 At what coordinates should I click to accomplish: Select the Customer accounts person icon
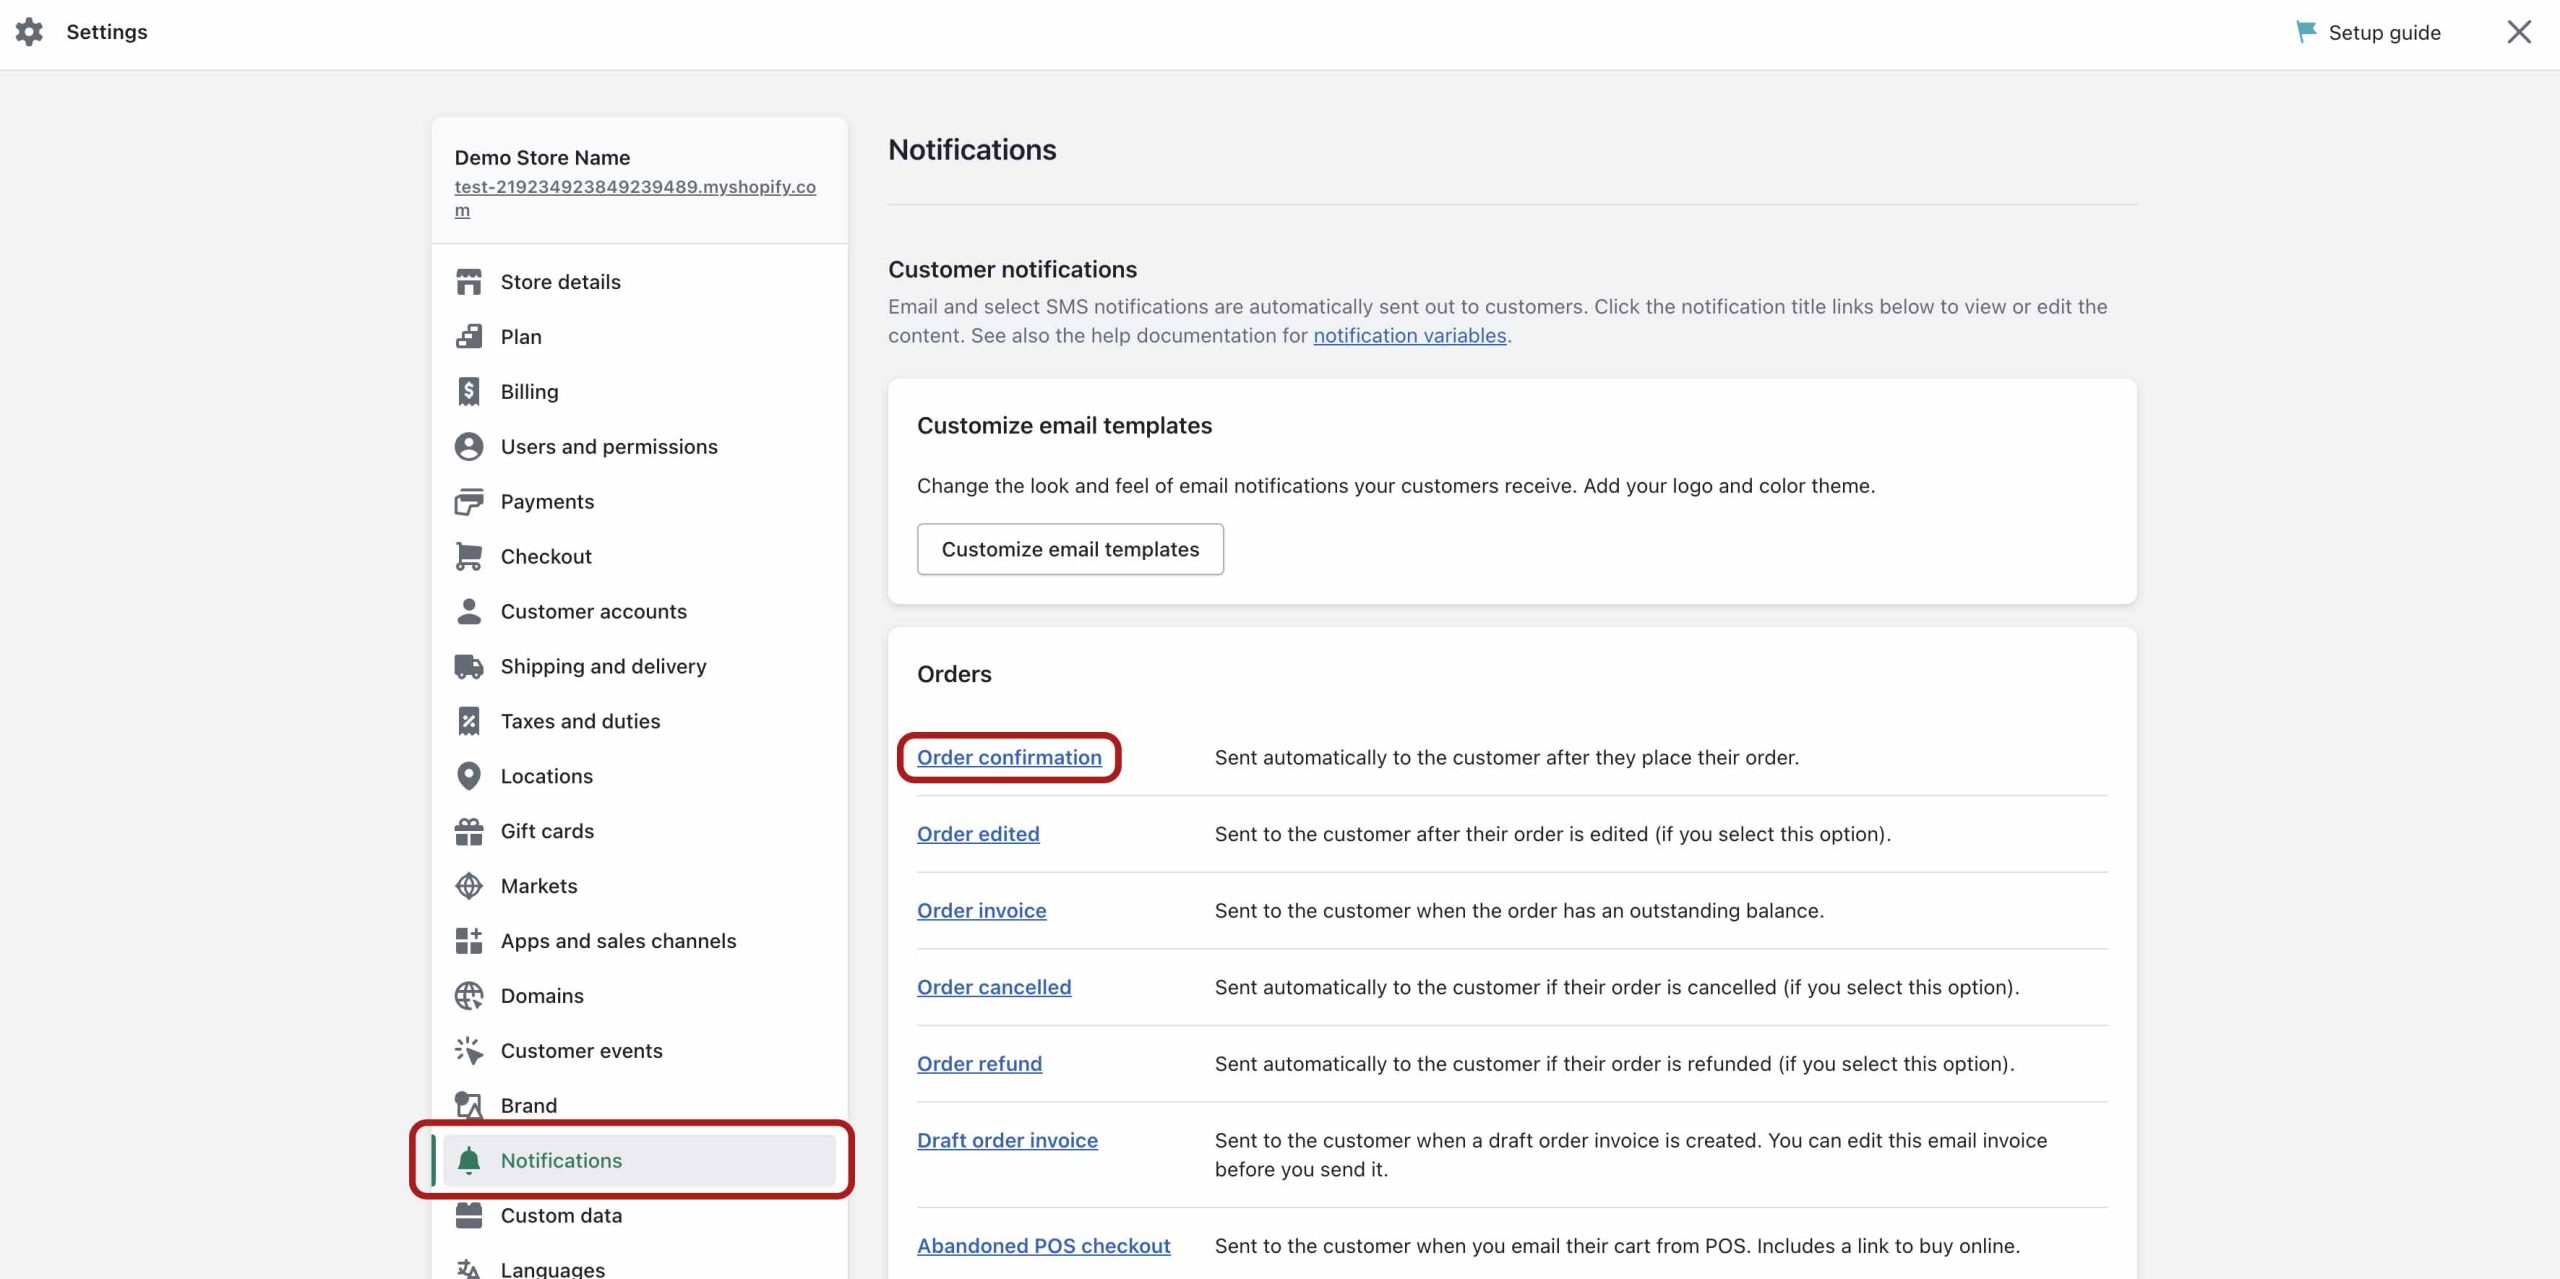click(469, 611)
